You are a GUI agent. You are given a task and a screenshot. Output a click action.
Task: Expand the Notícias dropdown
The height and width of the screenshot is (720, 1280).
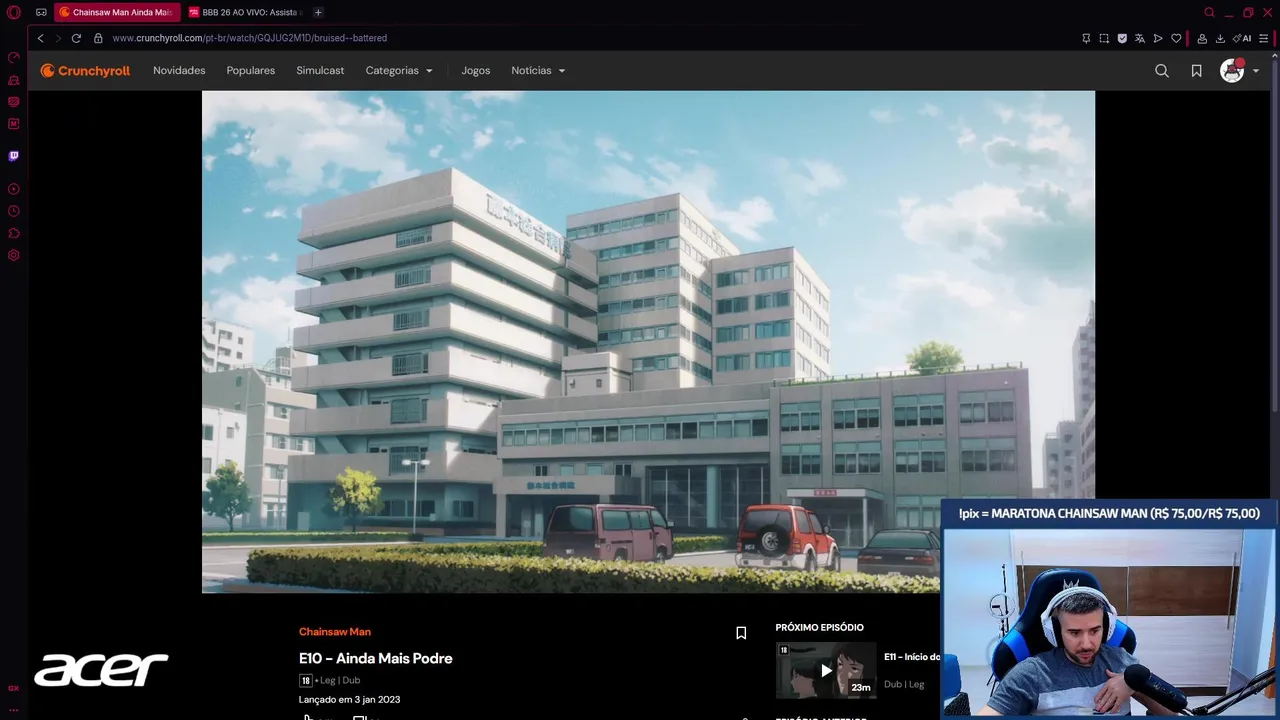[538, 71]
